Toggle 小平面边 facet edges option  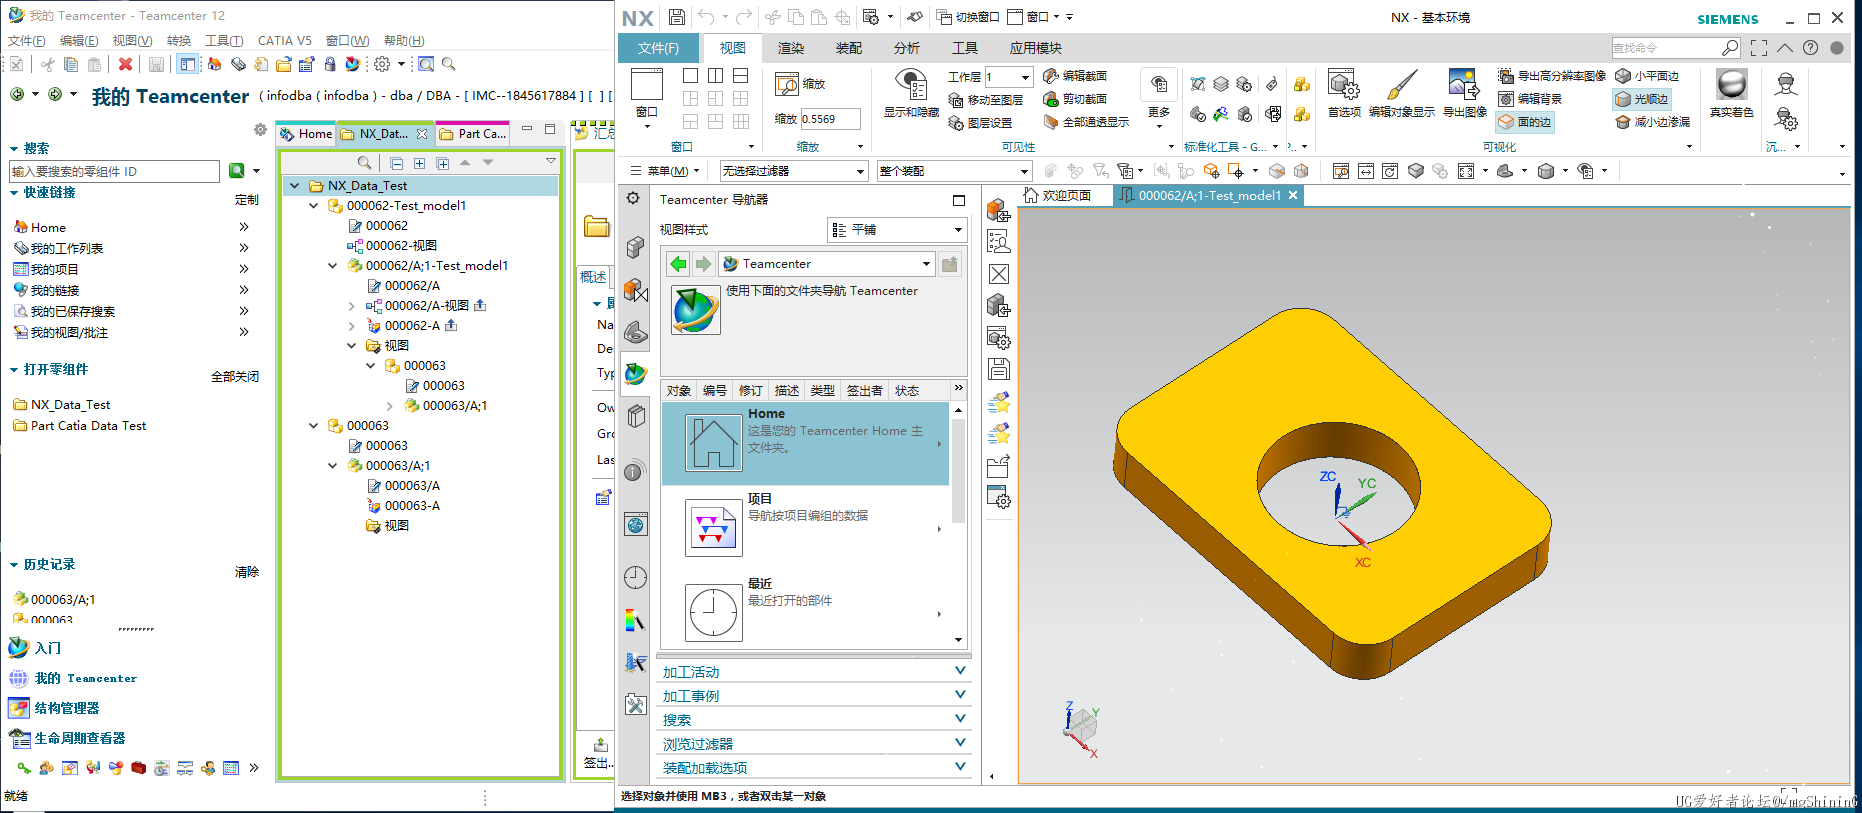point(1647,76)
